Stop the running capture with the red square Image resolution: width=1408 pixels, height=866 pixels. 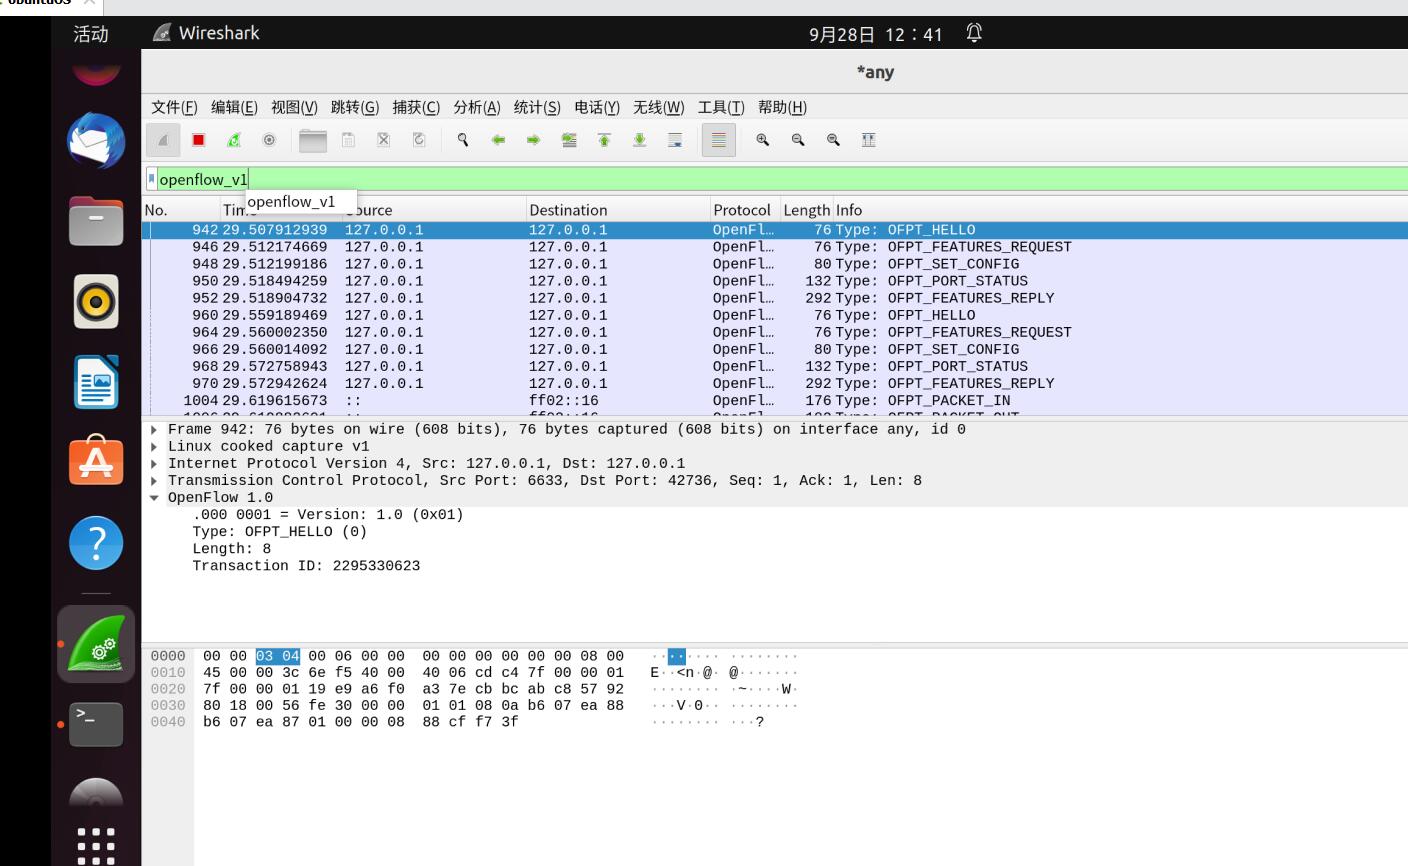tap(198, 140)
